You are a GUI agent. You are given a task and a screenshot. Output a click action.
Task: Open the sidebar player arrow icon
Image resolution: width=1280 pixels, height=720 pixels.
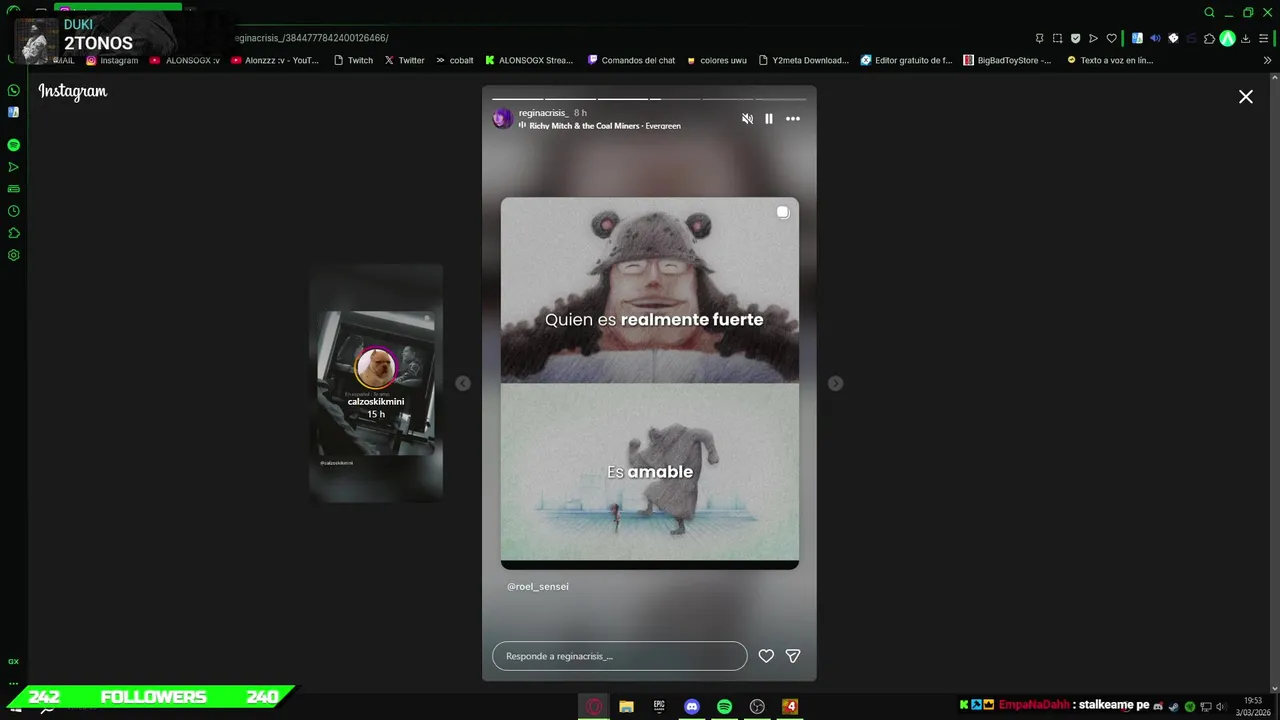[x=14, y=167]
